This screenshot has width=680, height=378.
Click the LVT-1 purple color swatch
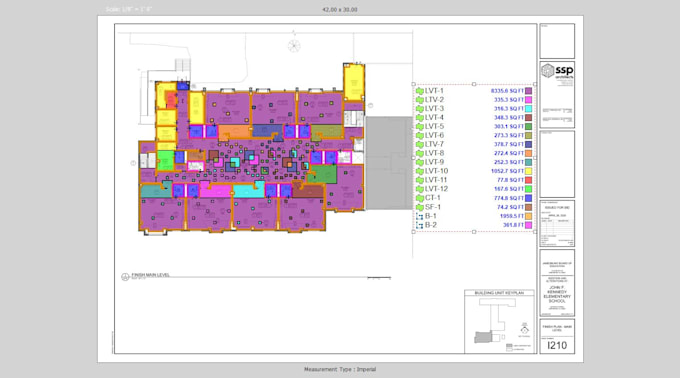529,91
